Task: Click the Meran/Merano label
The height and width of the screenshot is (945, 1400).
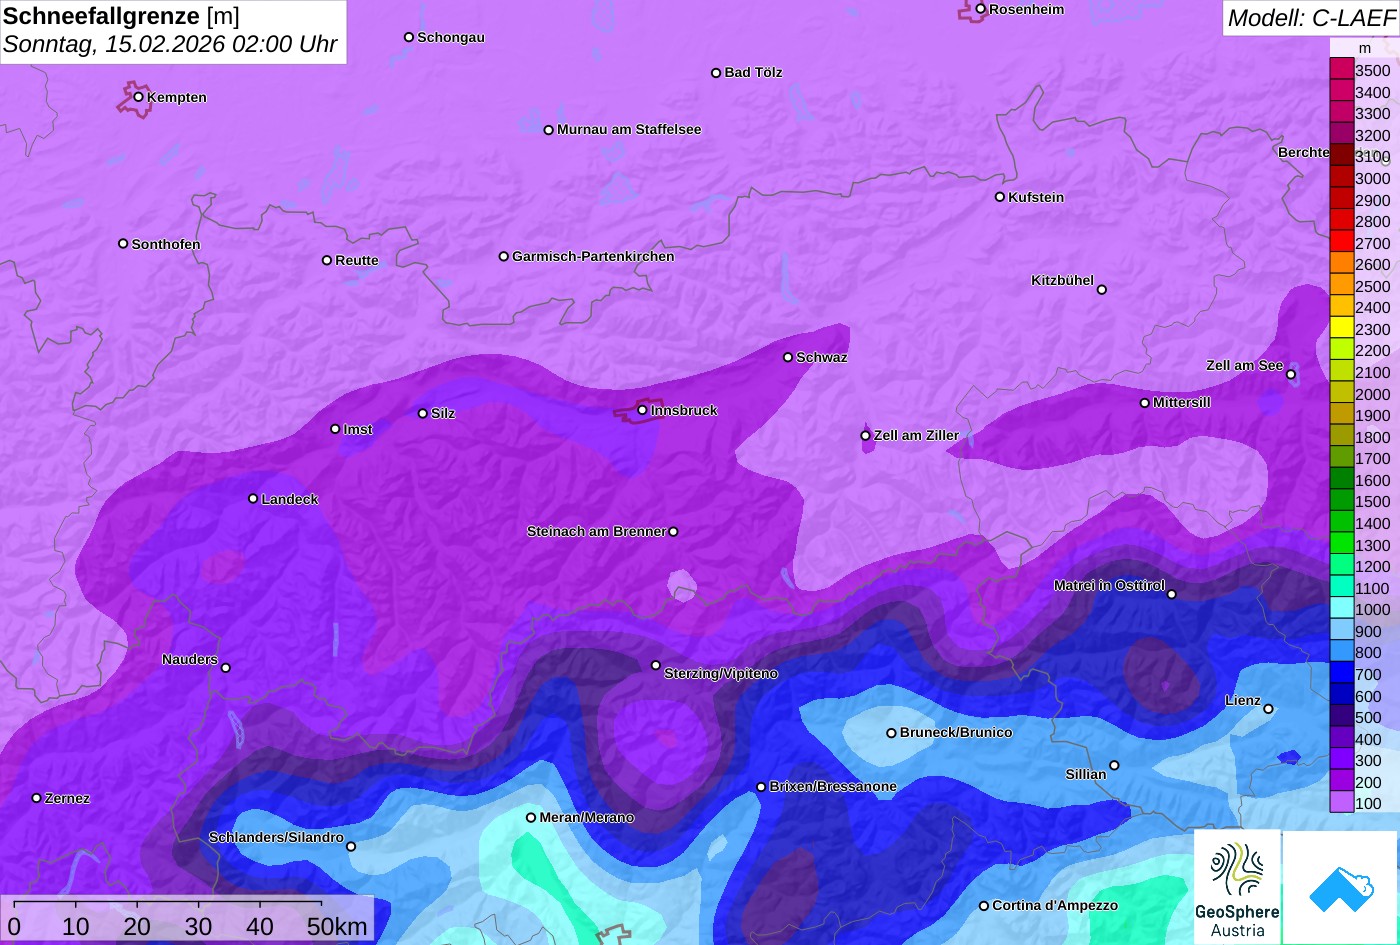Action: 587,817
